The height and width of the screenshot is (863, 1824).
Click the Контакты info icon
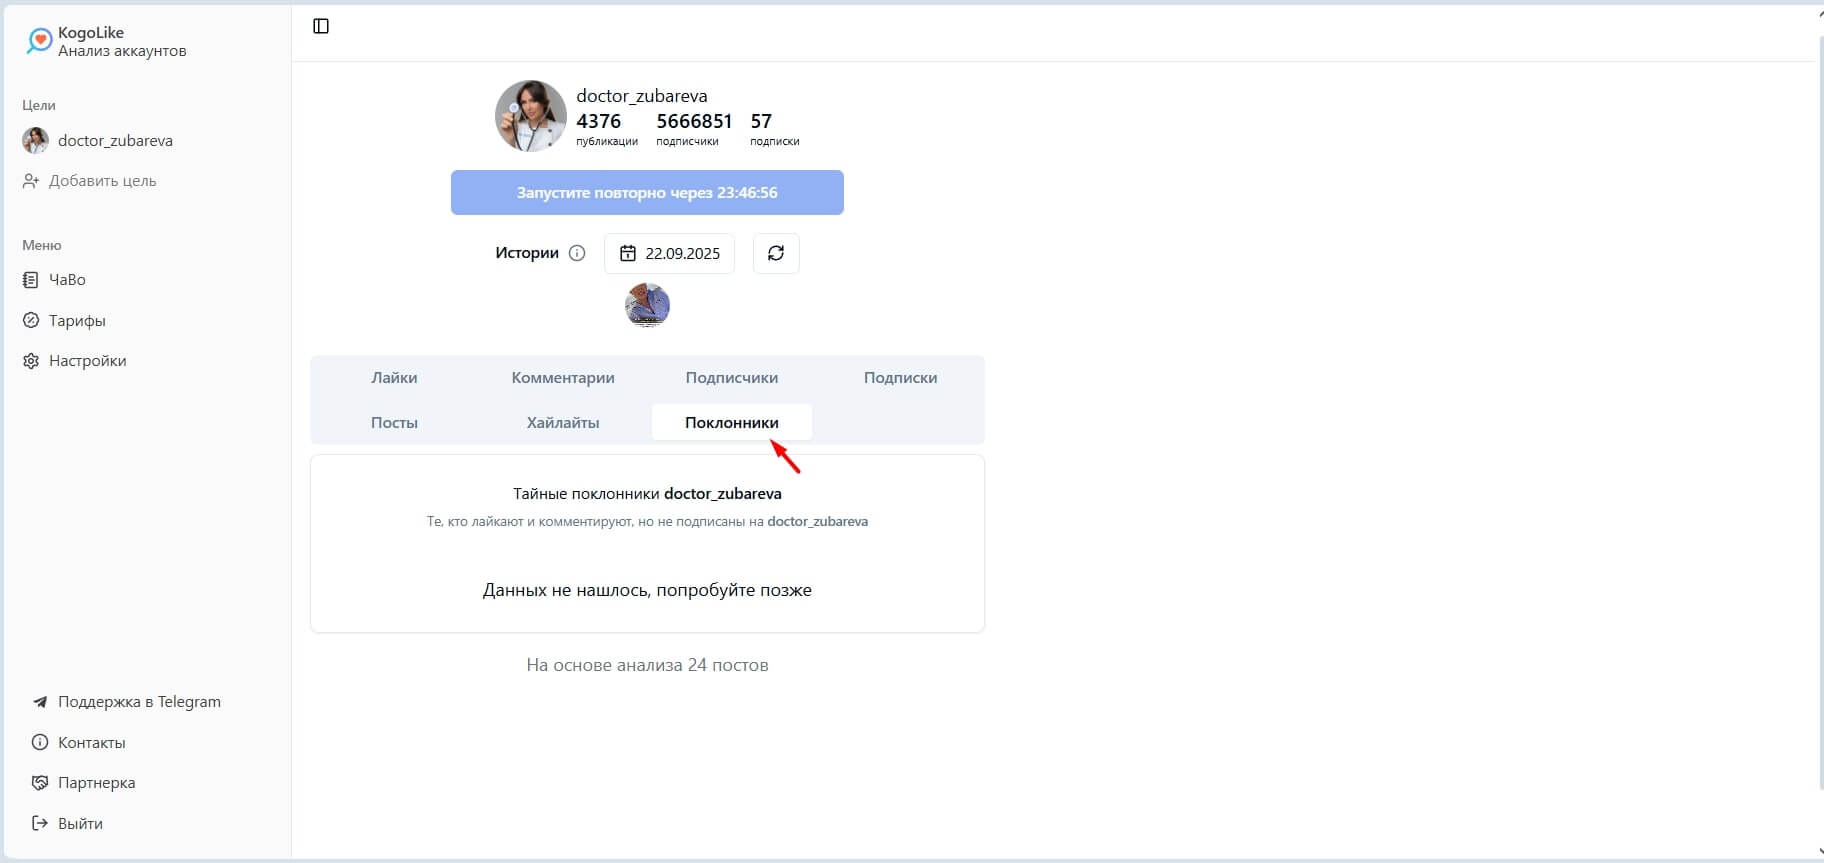click(x=40, y=743)
